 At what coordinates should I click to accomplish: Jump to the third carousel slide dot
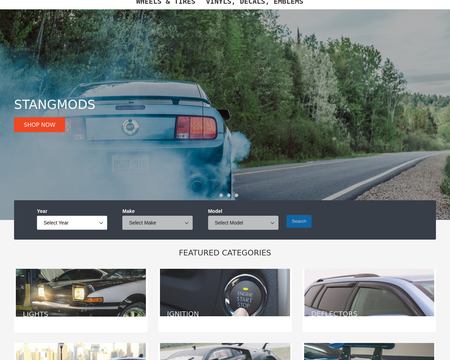(236, 195)
